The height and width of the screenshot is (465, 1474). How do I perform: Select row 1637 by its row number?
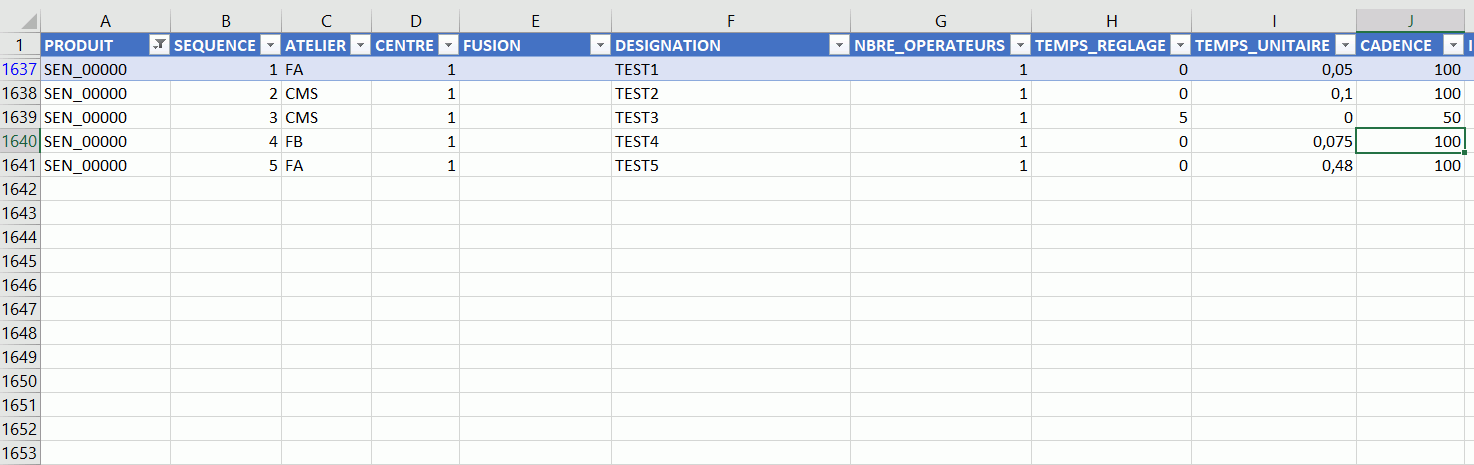pos(20,69)
